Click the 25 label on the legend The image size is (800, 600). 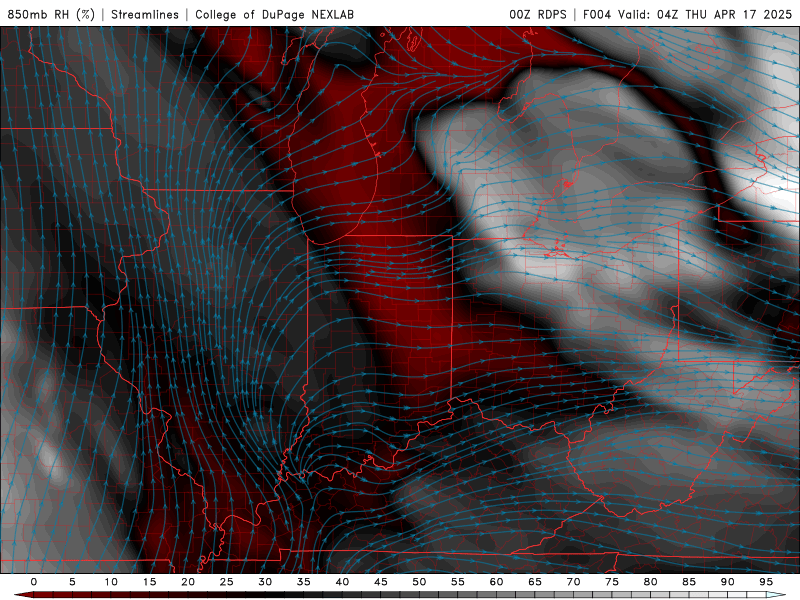coord(227,582)
